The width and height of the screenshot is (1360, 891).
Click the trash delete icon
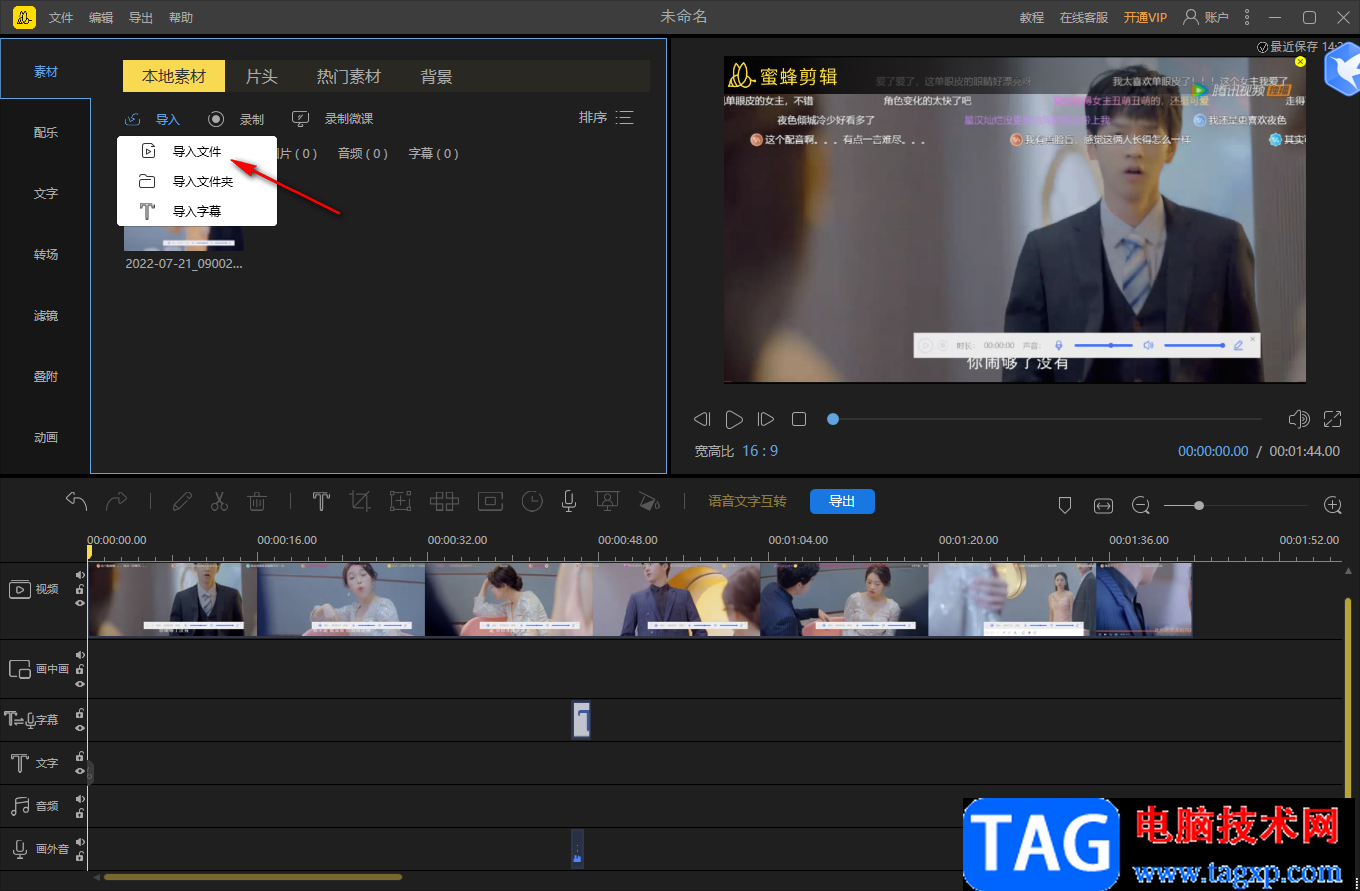click(257, 501)
